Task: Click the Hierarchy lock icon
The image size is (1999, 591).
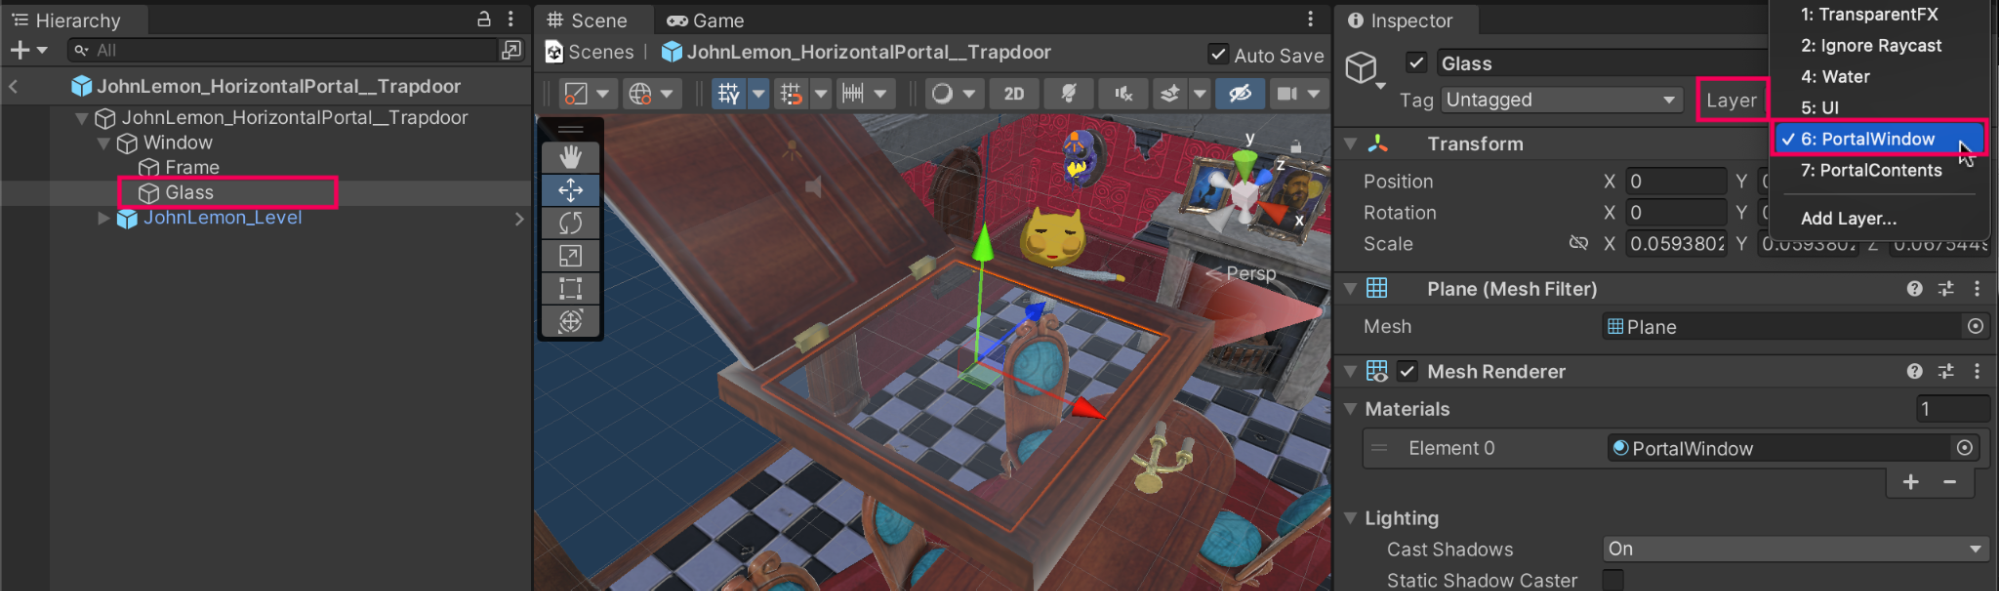Action: click(484, 19)
